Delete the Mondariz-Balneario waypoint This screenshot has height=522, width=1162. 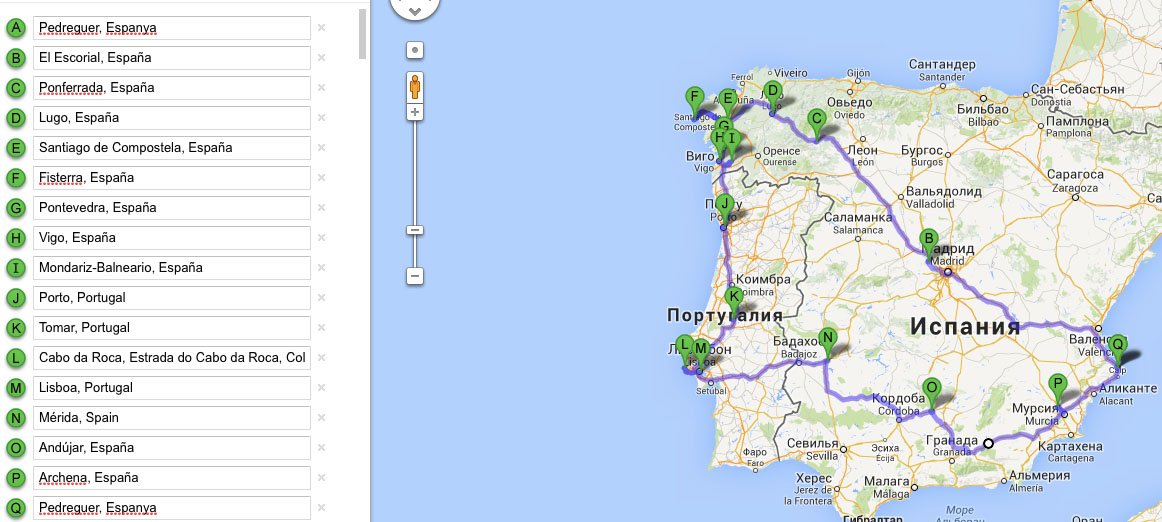(x=322, y=268)
